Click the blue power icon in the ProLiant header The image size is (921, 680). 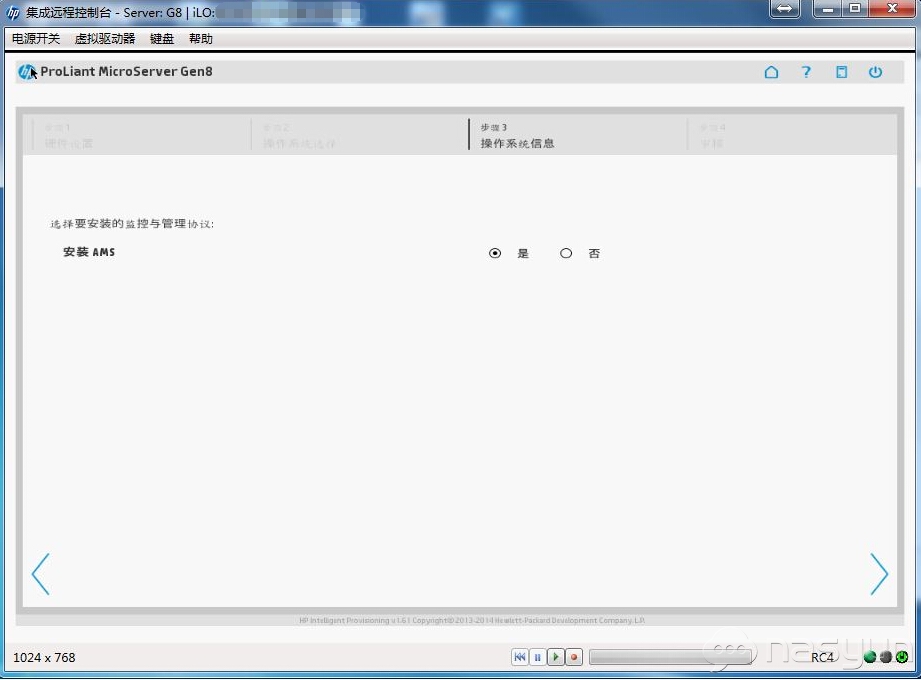click(x=875, y=72)
